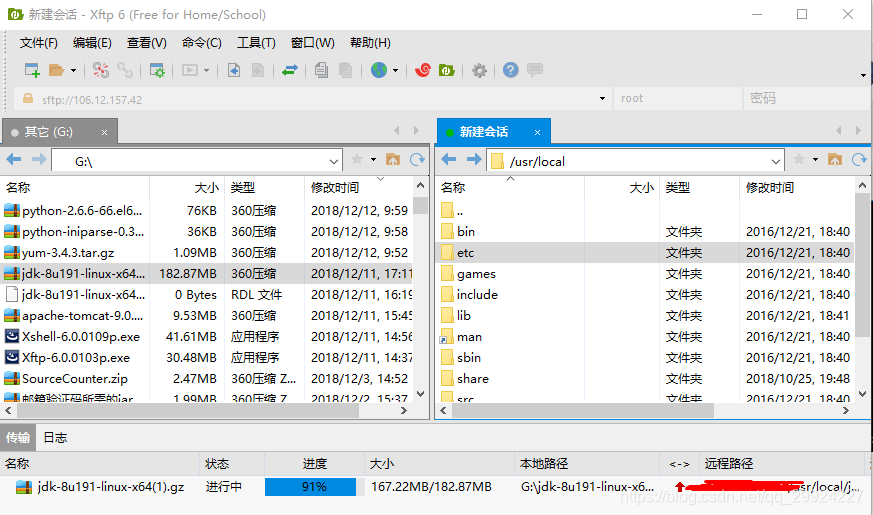Sort the remote list by 名称 column
The height and width of the screenshot is (515, 873).
pyautogui.click(x=510, y=188)
